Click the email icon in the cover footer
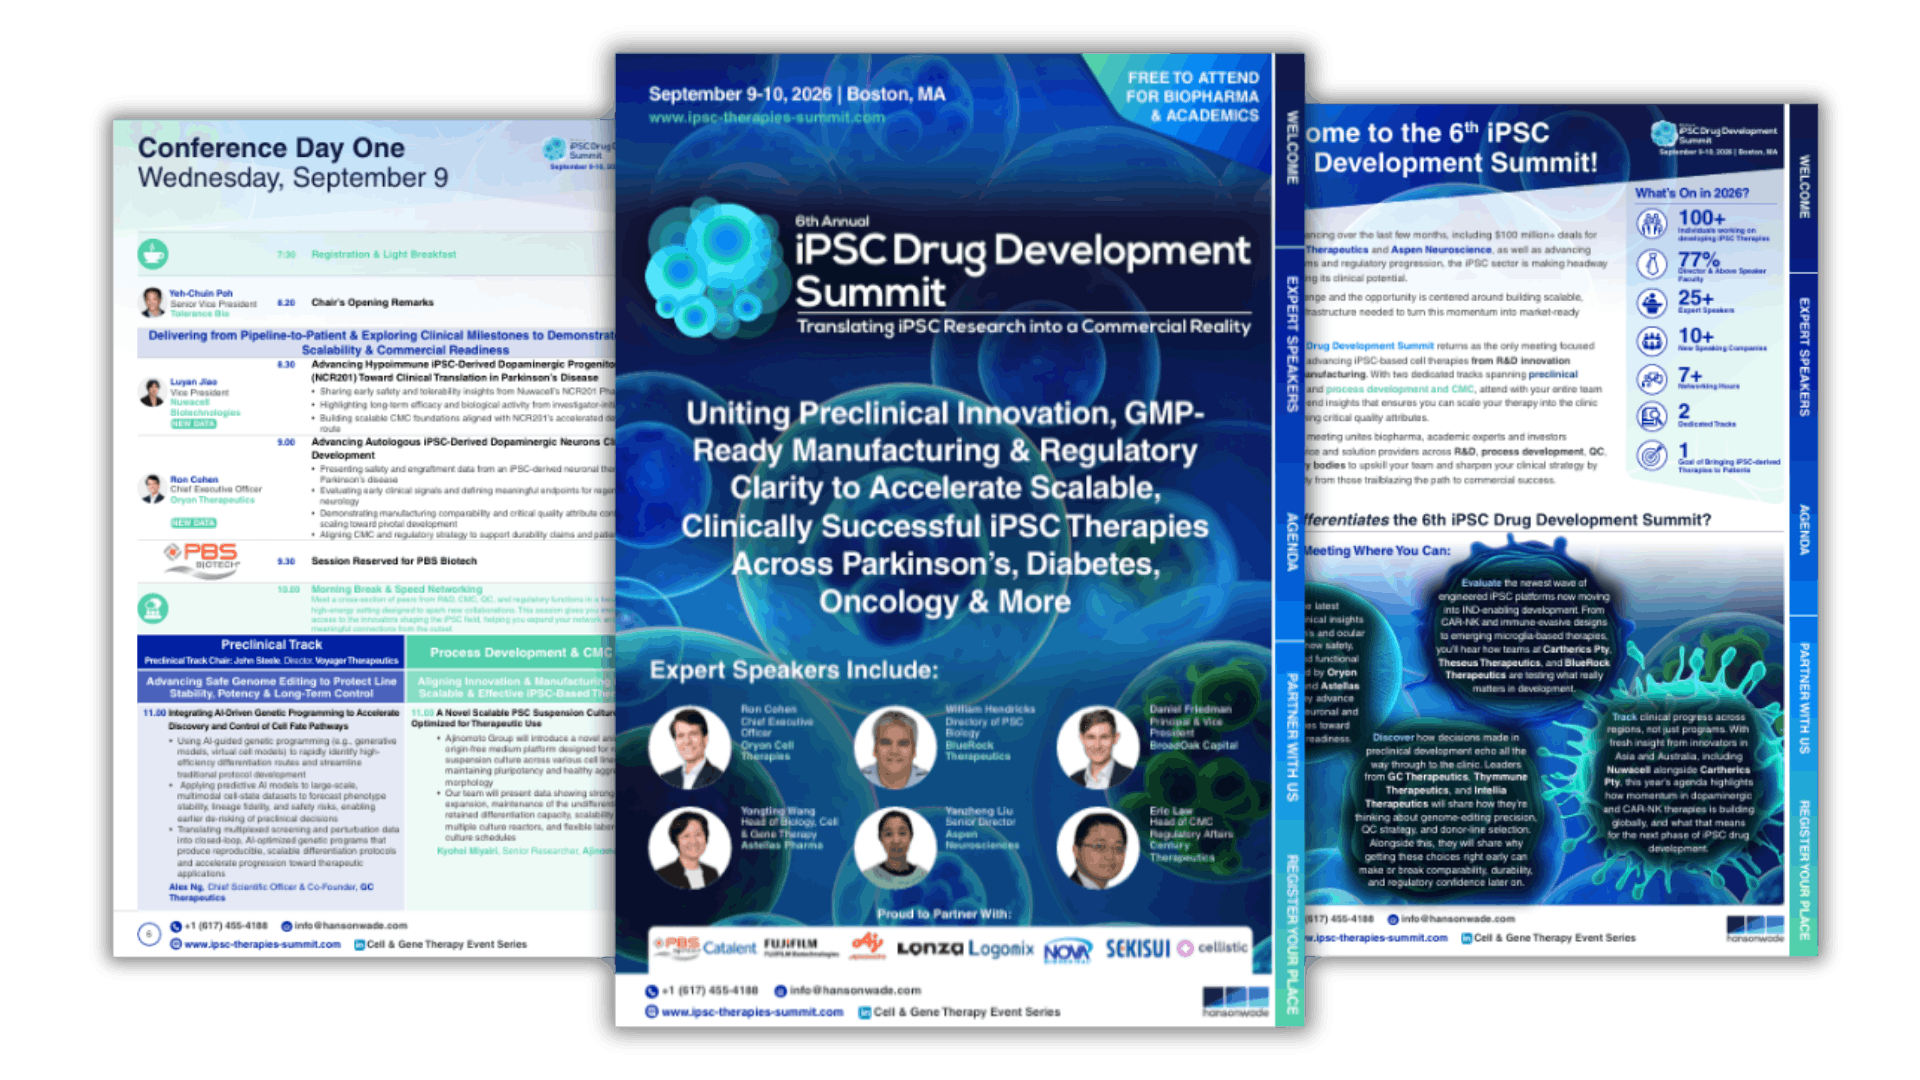 click(x=780, y=991)
